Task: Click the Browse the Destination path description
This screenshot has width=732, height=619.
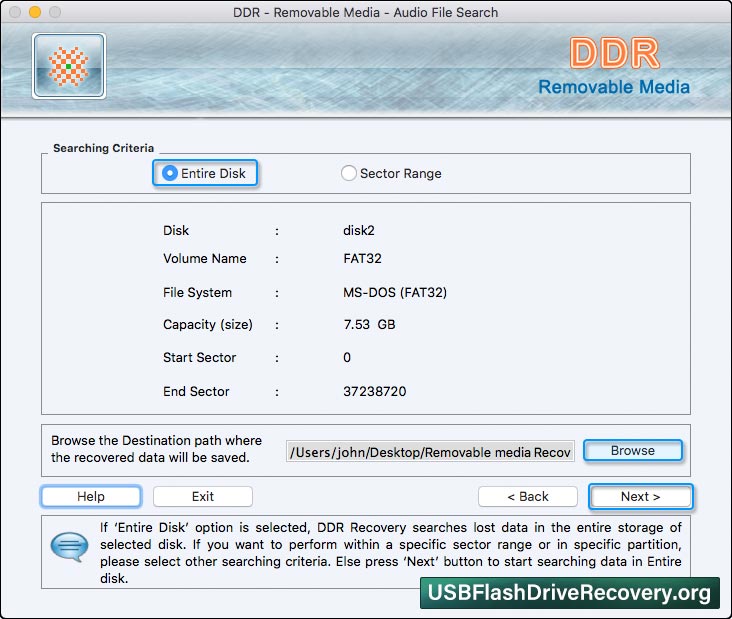Action: pos(156,449)
